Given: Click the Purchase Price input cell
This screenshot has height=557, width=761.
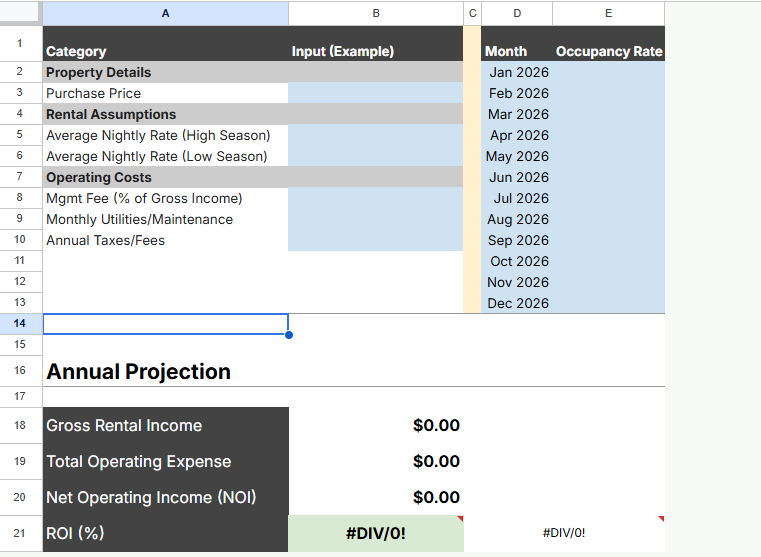Looking at the screenshot, I should [375, 93].
